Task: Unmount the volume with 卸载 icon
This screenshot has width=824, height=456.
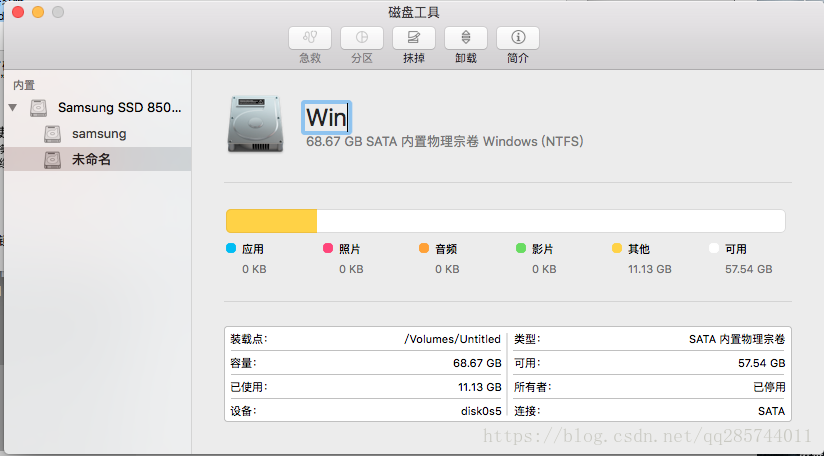Action: tap(466, 38)
